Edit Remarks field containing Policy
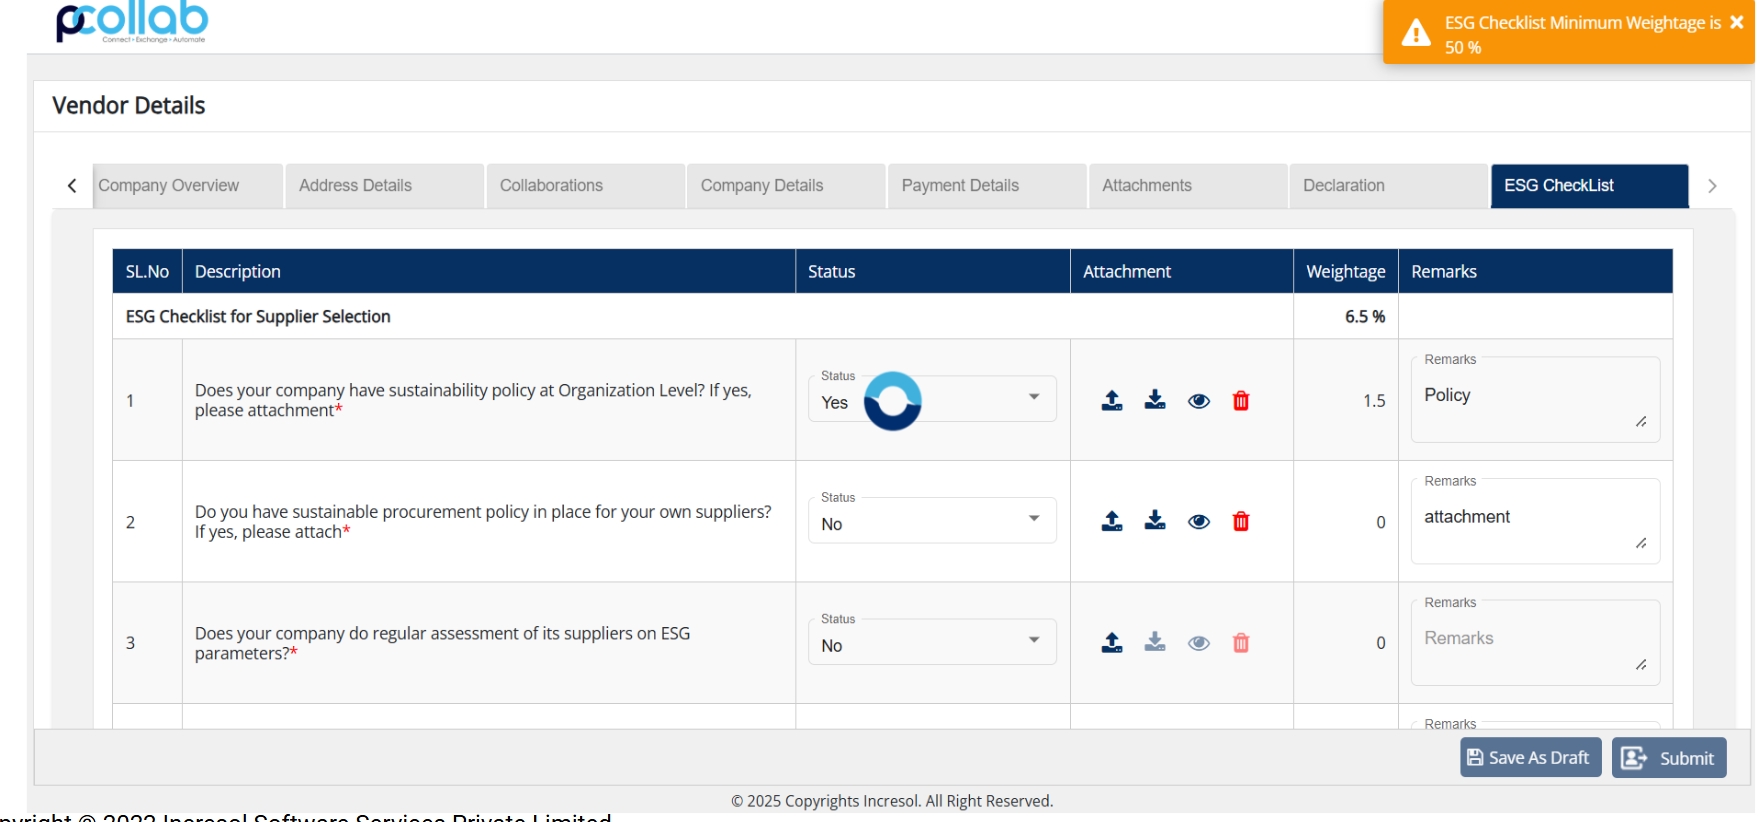The width and height of the screenshot is (1763, 822). (1535, 401)
